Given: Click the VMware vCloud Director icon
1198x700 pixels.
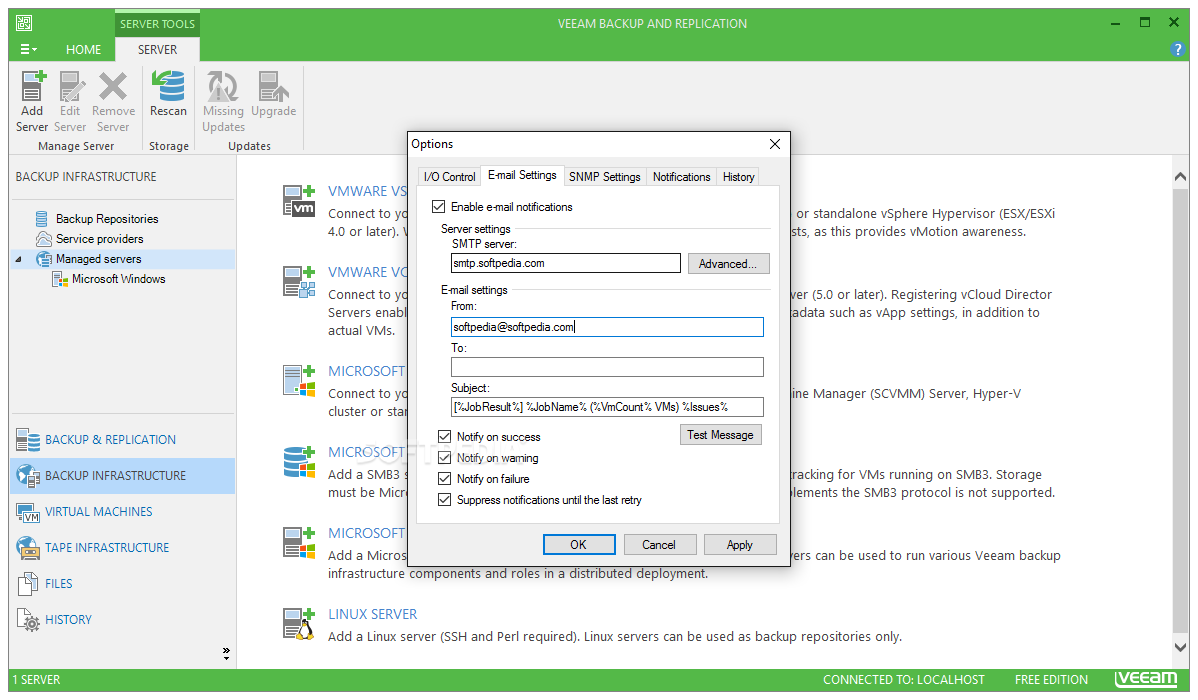Looking at the screenshot, I should tap(299, 281).
